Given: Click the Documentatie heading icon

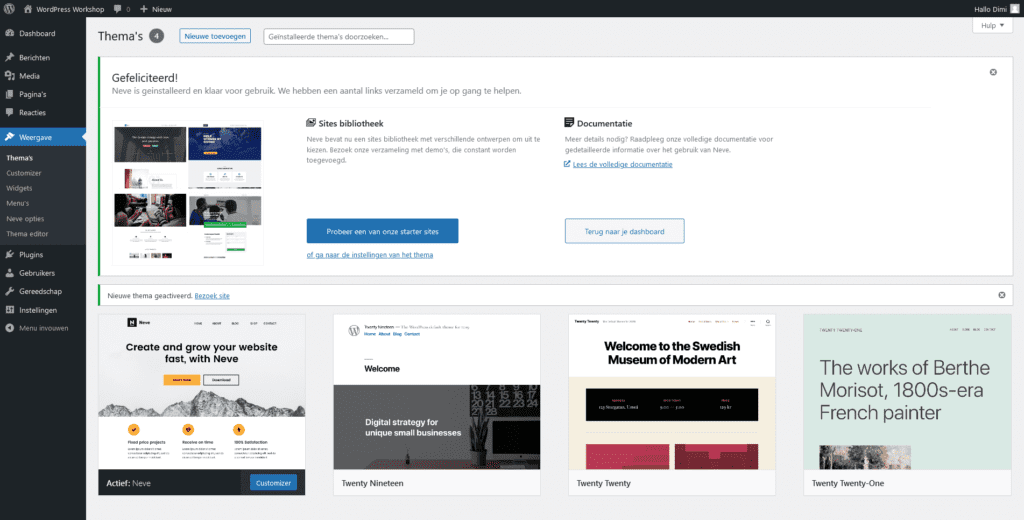Looking at the screenshot, I should pos(569,123).
